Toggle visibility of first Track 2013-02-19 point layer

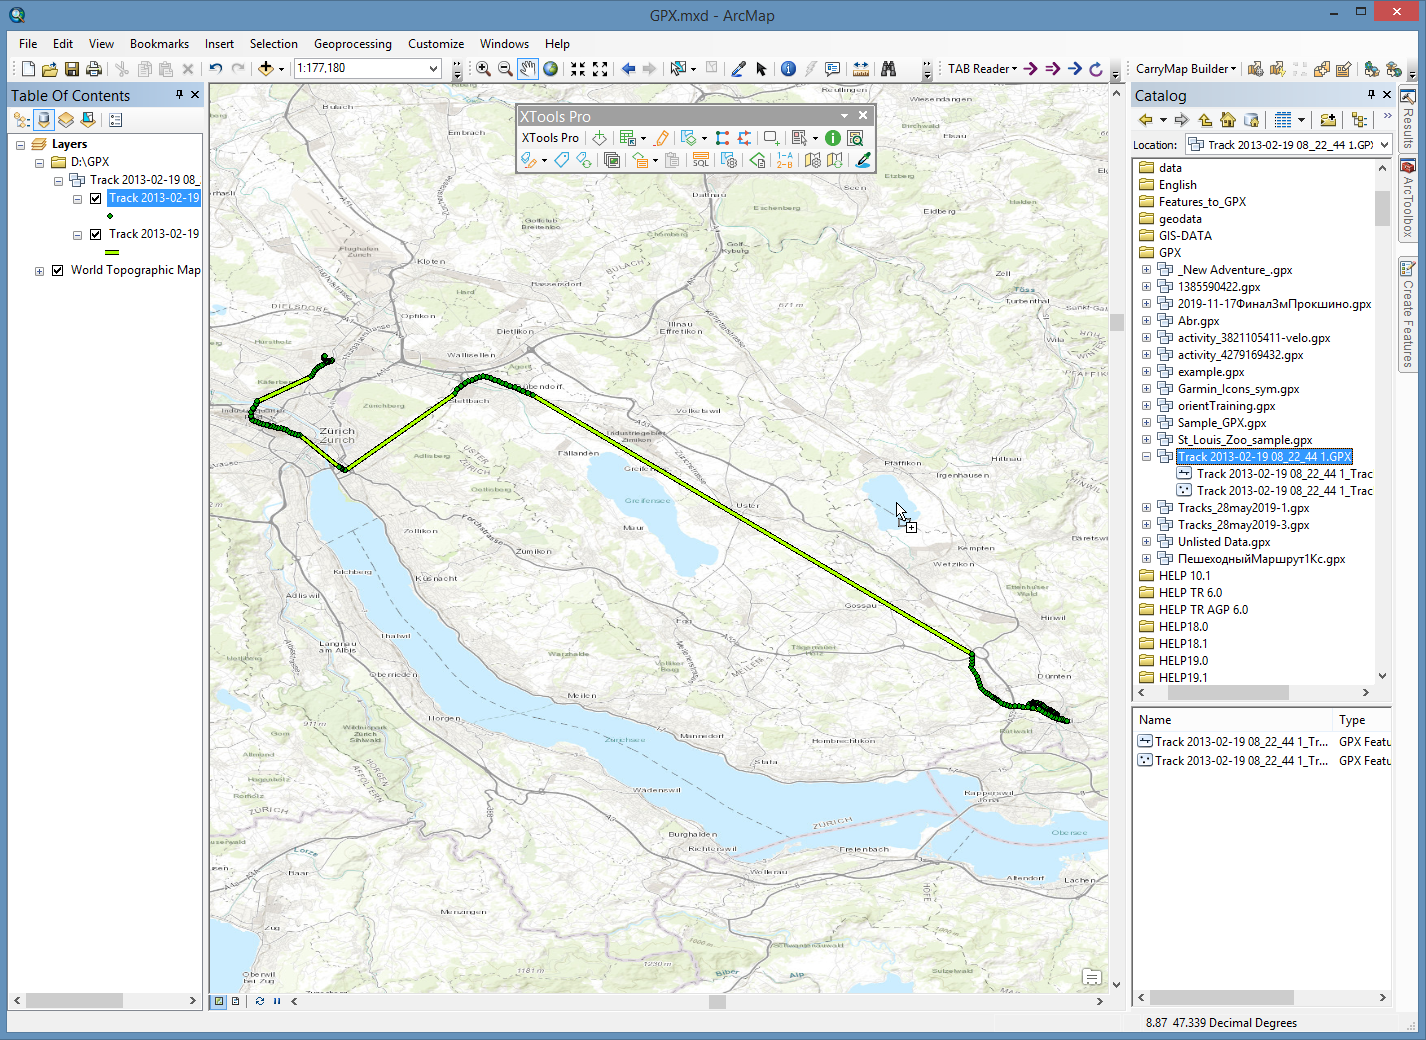coord(96,198)
